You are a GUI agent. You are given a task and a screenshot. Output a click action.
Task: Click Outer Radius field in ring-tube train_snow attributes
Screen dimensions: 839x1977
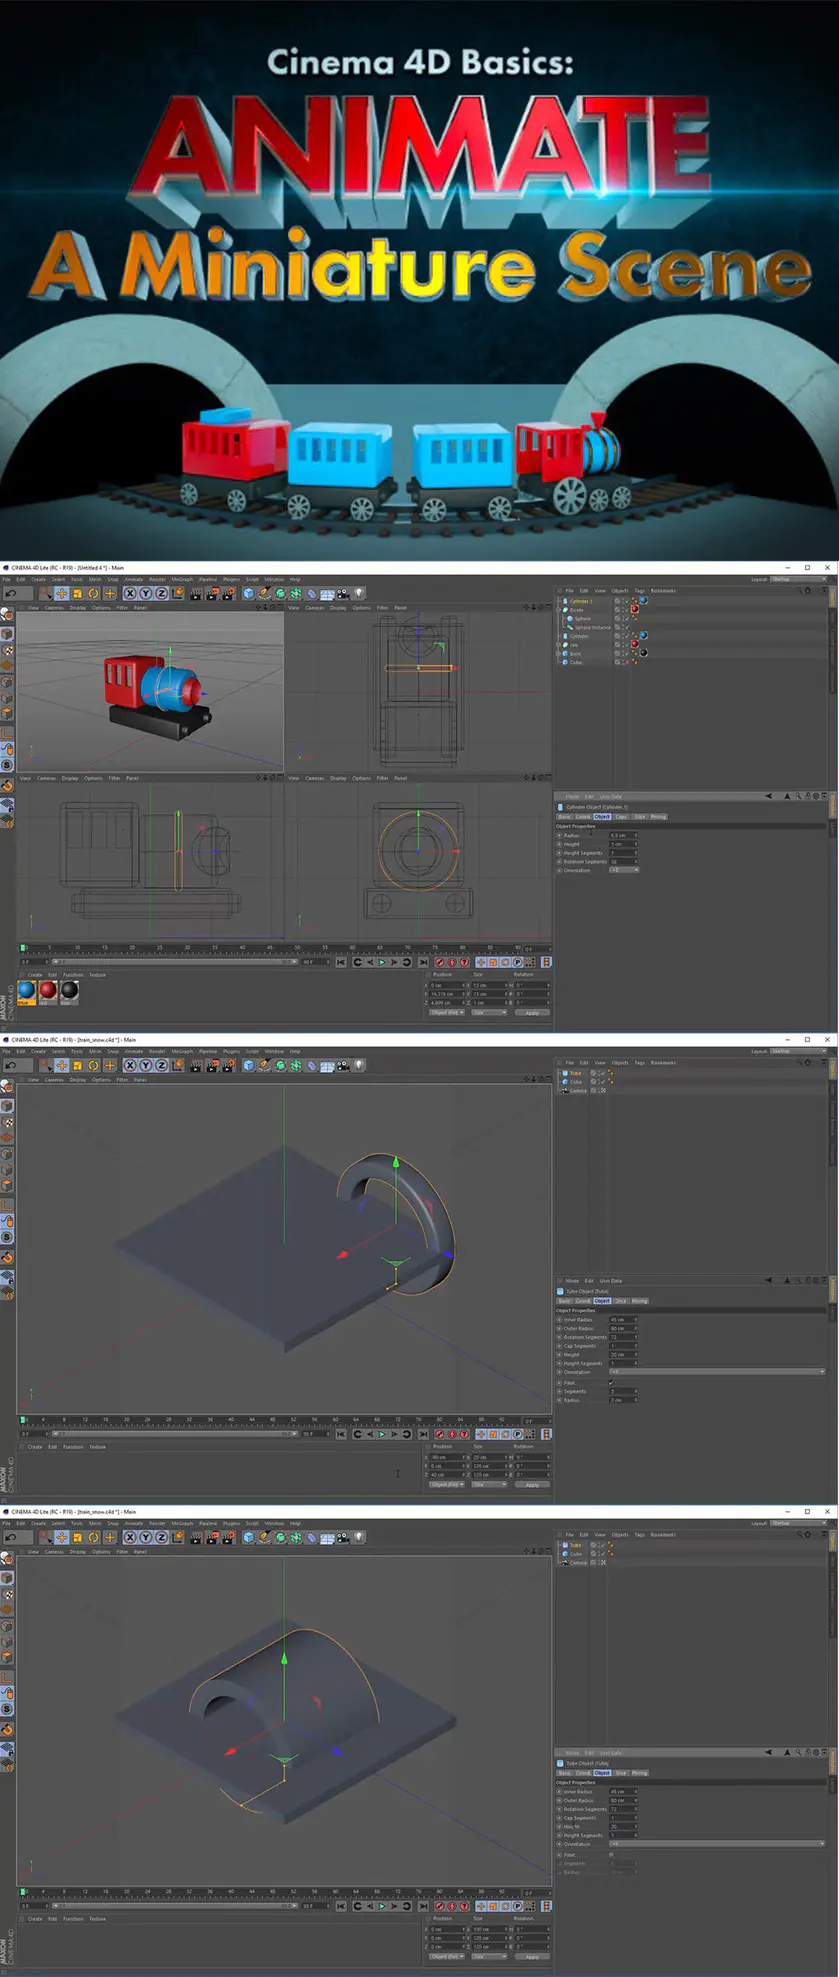pos(623,1328)
